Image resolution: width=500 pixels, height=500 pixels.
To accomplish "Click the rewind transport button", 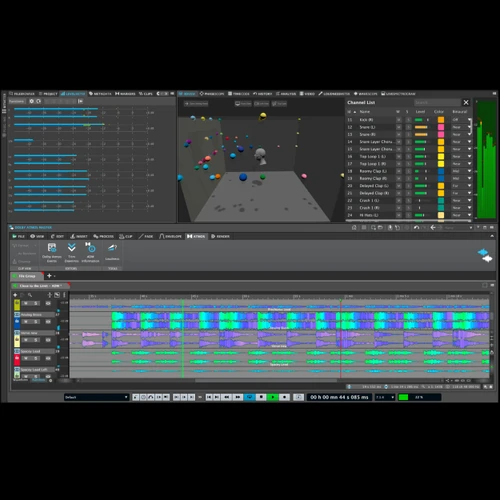I will [x=227, y=397].
